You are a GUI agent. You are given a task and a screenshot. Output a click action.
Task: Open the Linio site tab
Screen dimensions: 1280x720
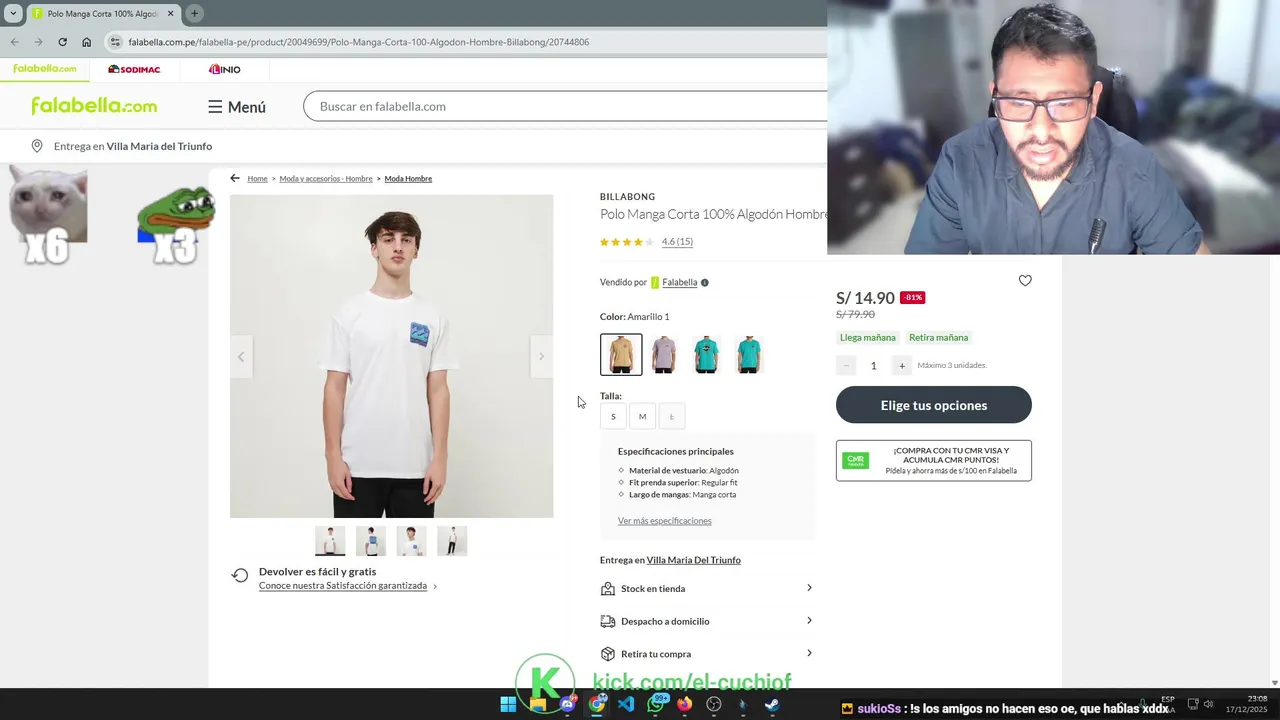225,69
